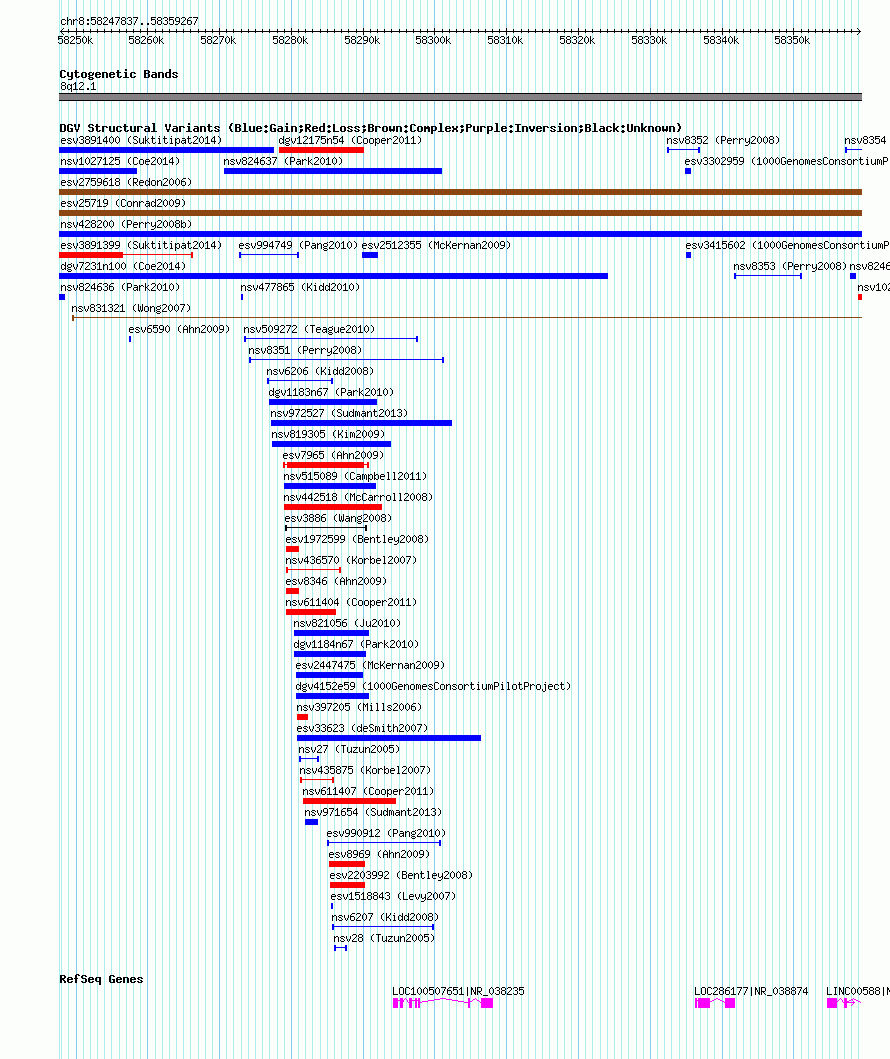Click the nsv27 (Tuzun2005) label
The image size is (890, 1059).
349,749
